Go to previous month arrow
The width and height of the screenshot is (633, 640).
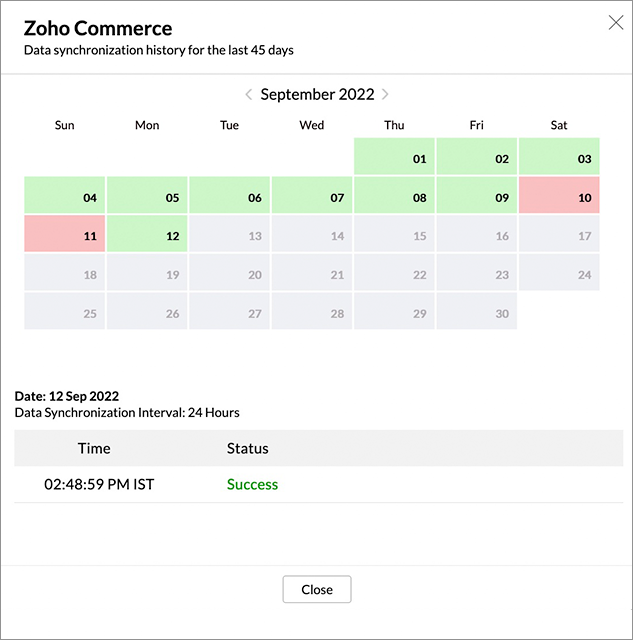point(249,95)
